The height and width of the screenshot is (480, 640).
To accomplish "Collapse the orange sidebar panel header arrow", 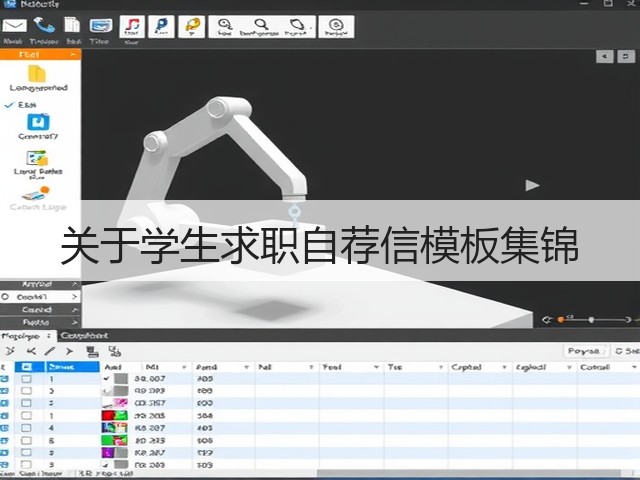I will click(73, 54).
